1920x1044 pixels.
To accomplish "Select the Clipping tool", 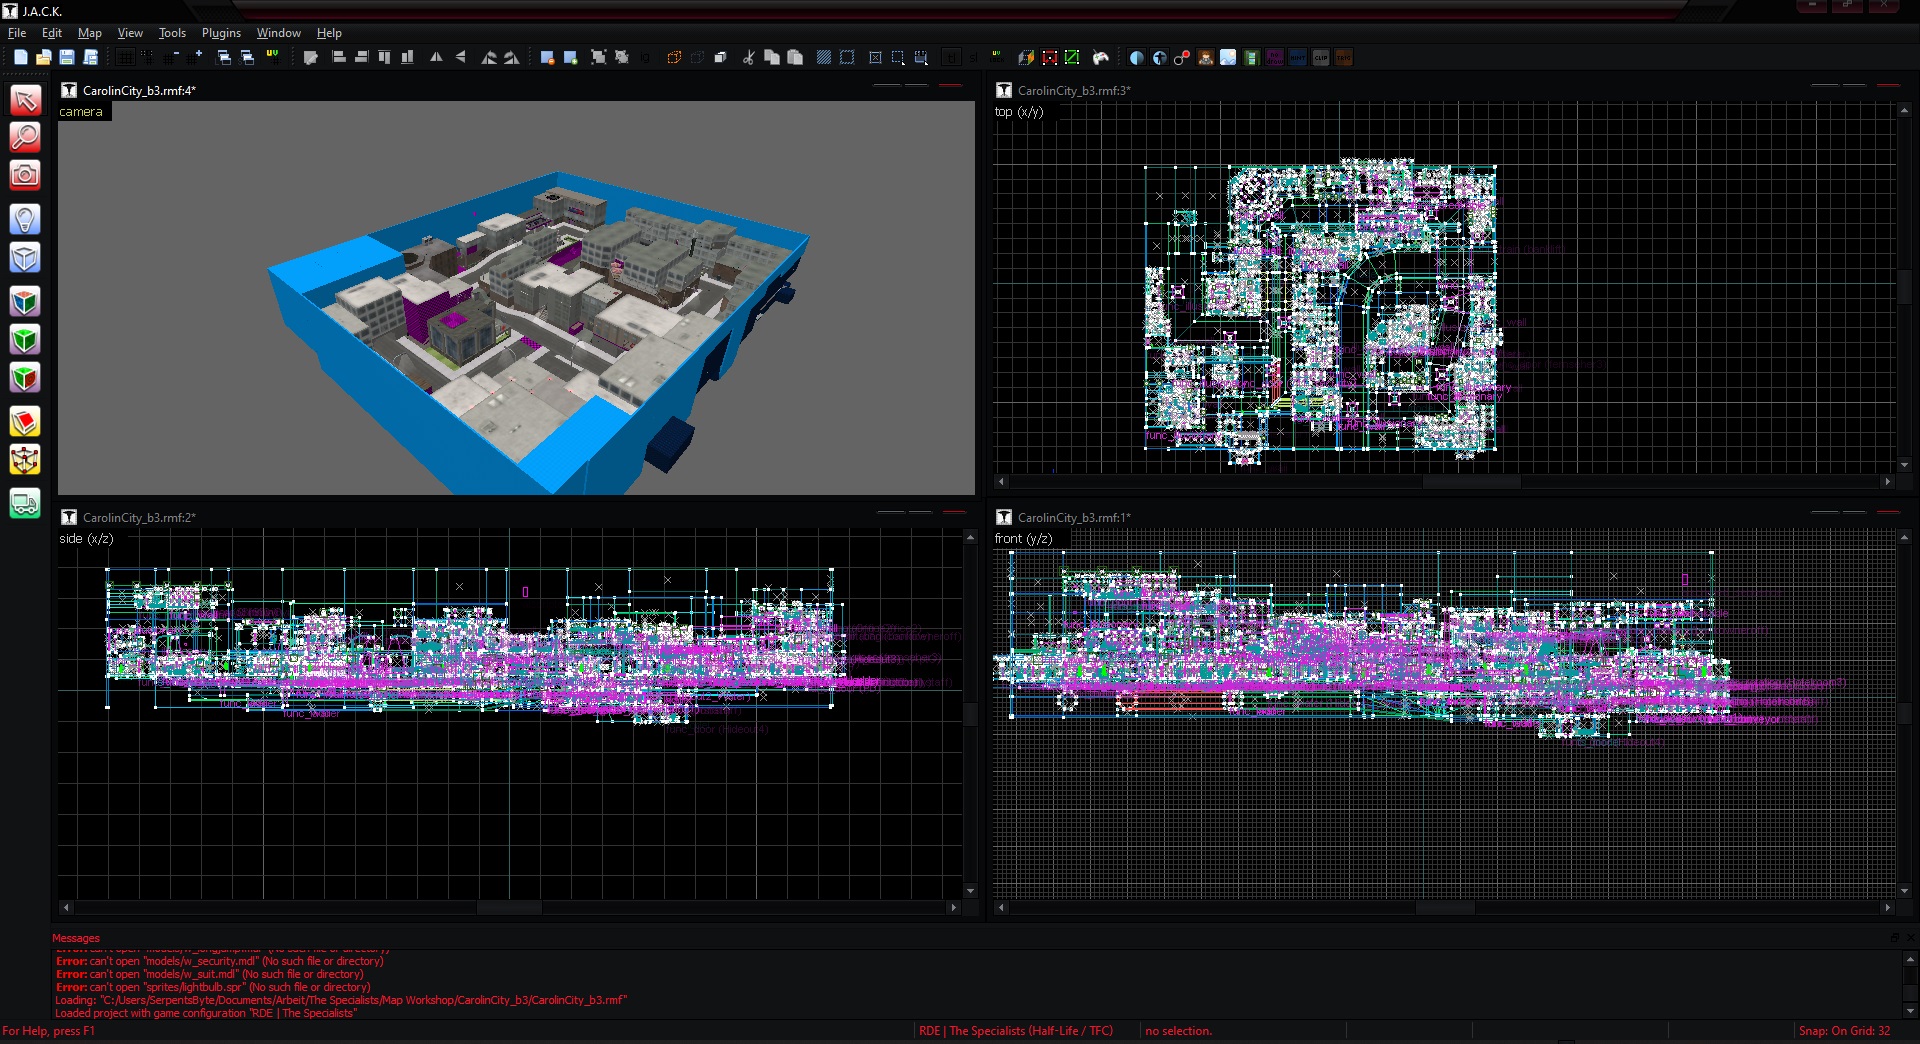I will pos(25,422).
